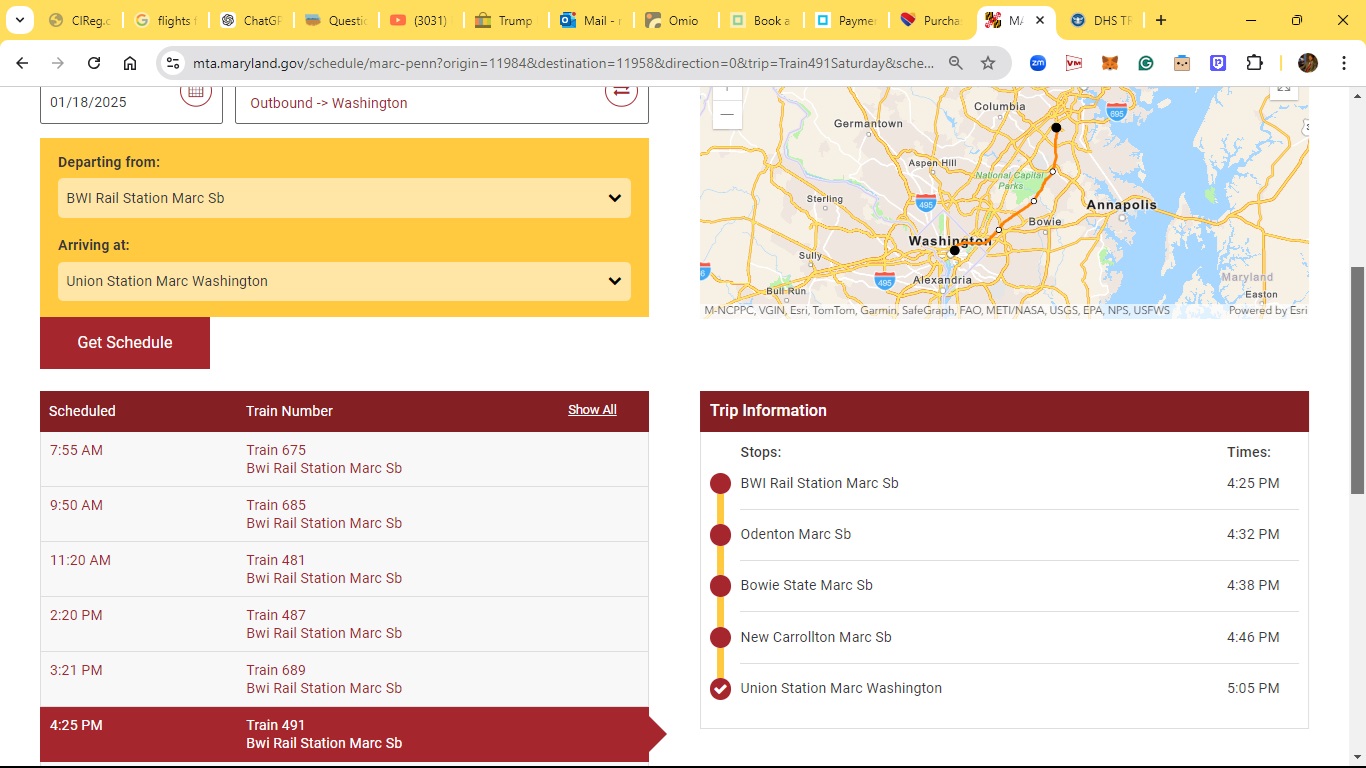Image resolution: width=1366 pixels, height=768 pixels.
Task: Select highlighted Train 491 at 4:25 PM
Action: [x=344, y=734]
